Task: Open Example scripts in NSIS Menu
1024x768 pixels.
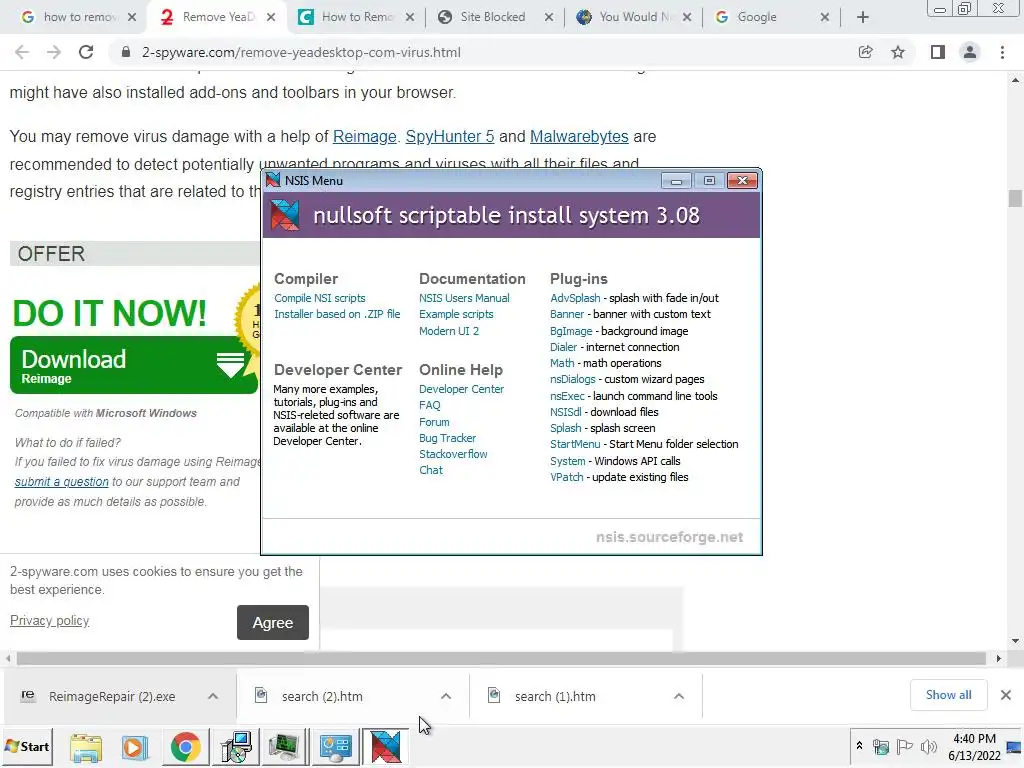Action: (x=456, y=314)
